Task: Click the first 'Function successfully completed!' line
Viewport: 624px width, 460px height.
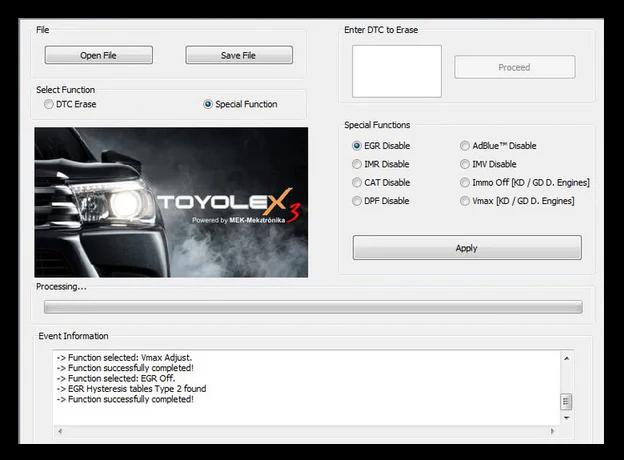Action: 125,368
